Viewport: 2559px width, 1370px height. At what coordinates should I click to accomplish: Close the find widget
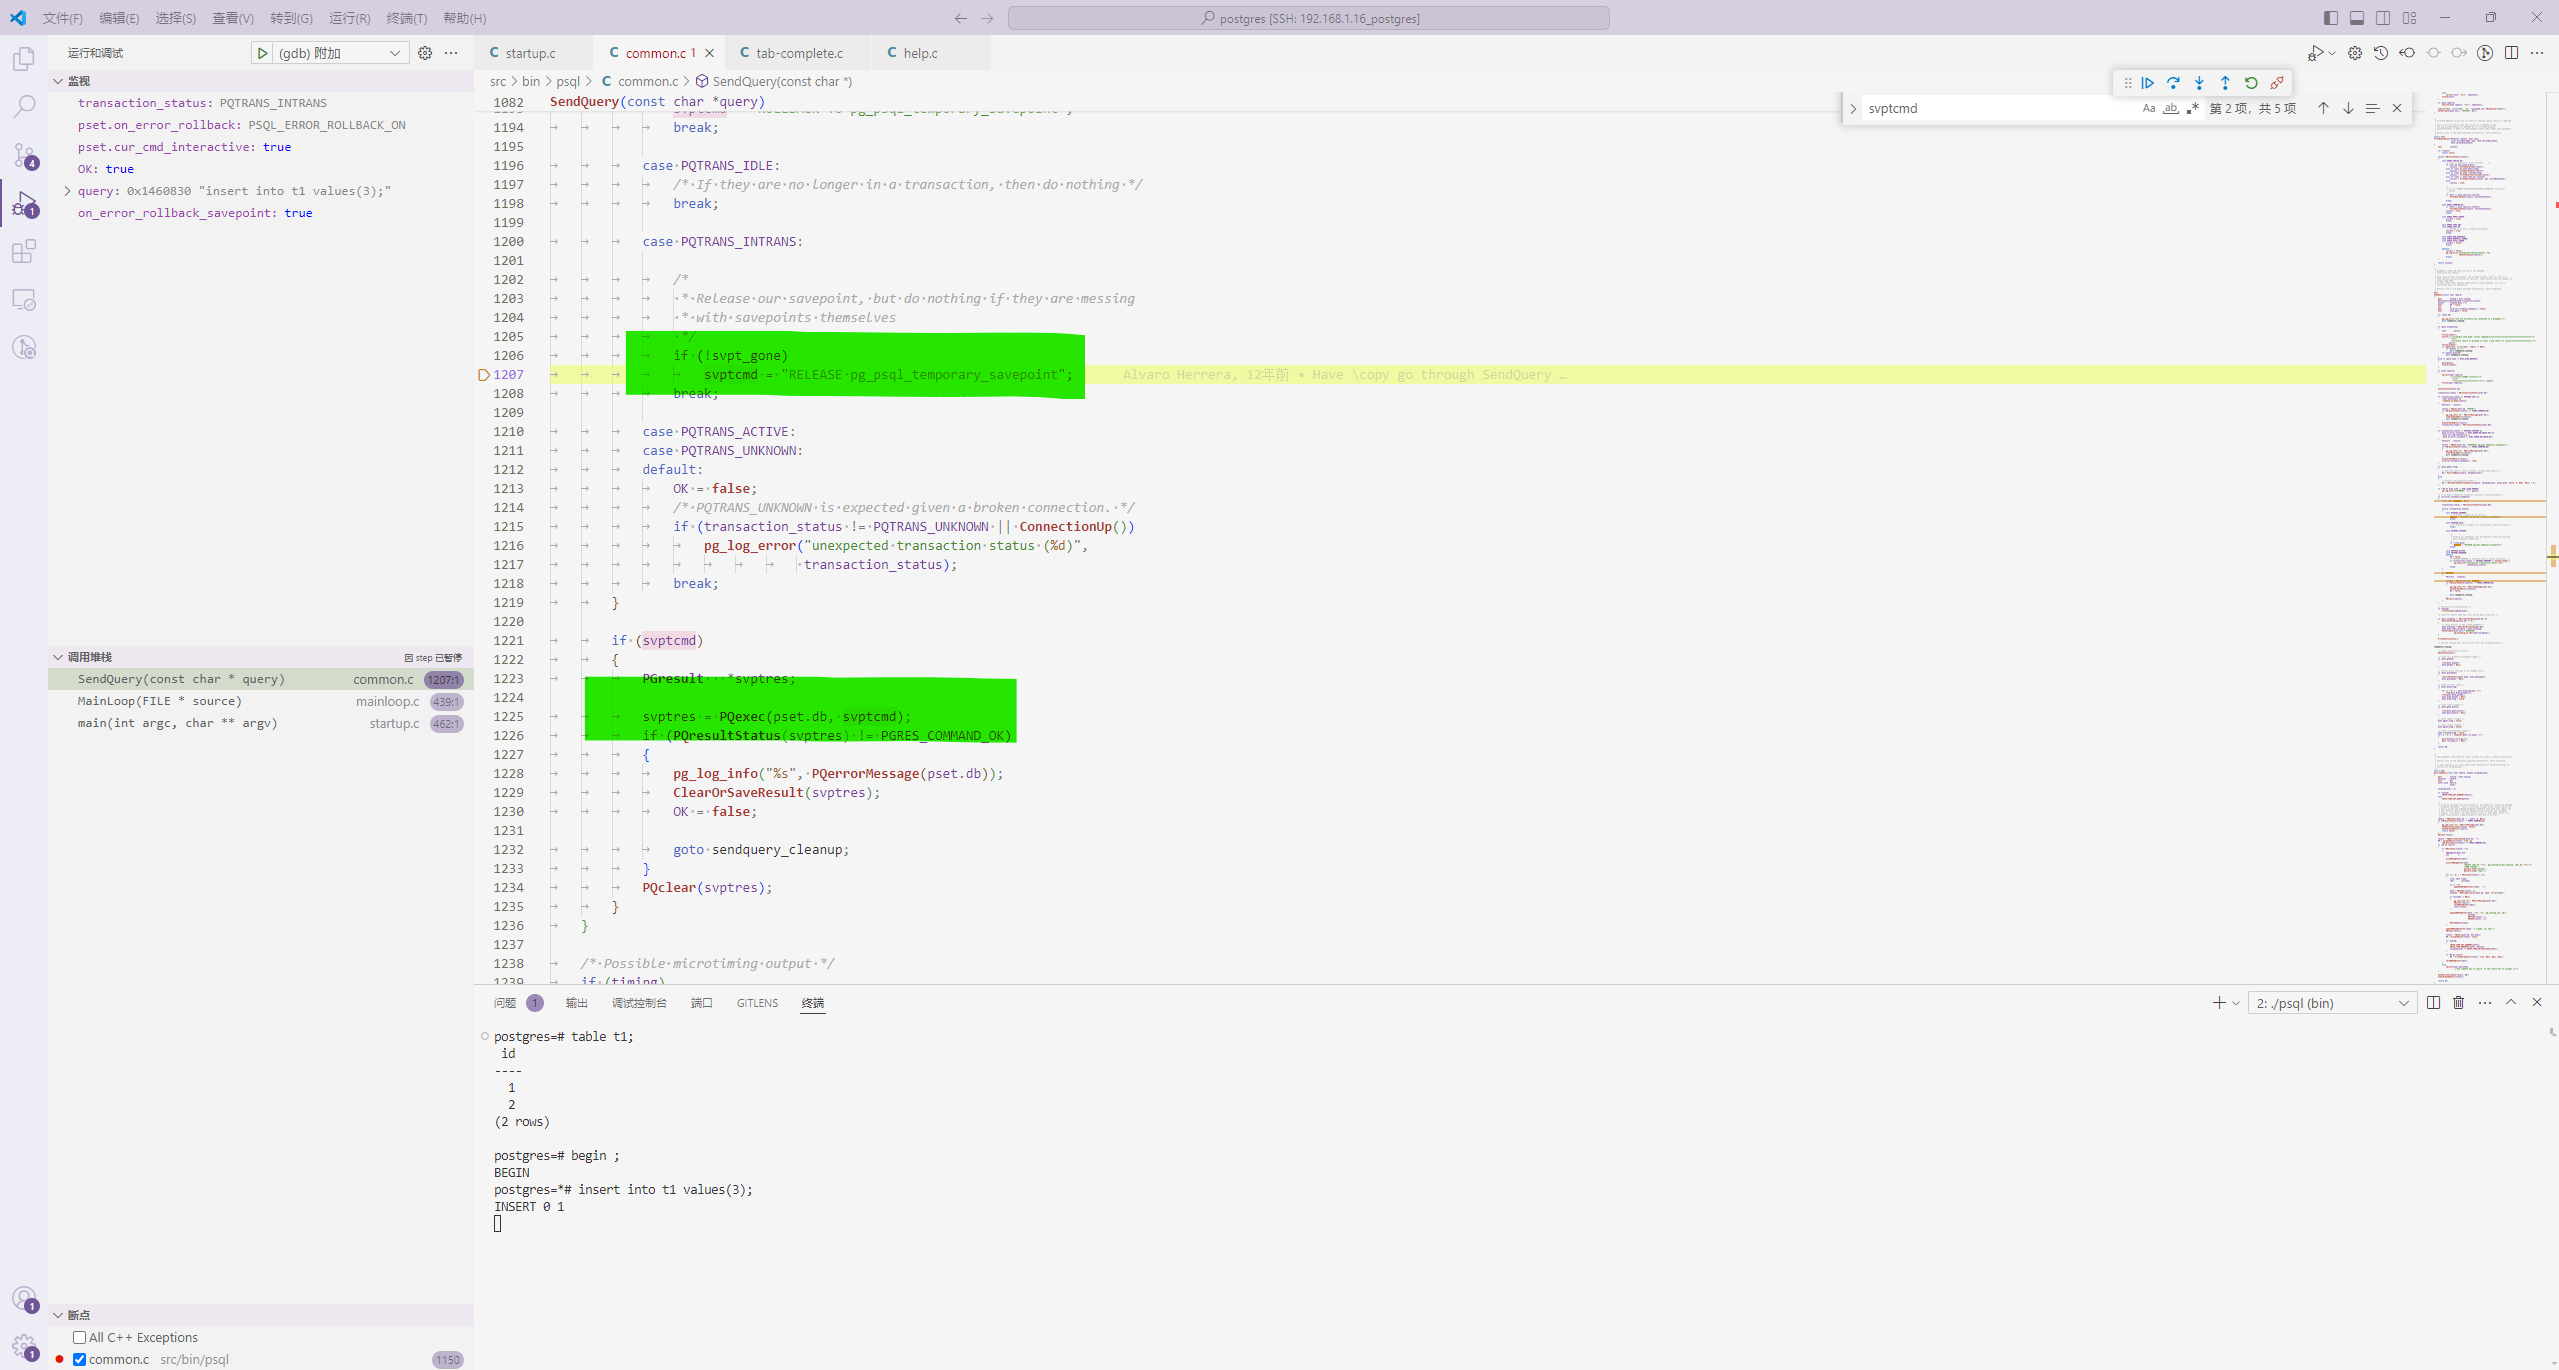(x=2397, y=108)
